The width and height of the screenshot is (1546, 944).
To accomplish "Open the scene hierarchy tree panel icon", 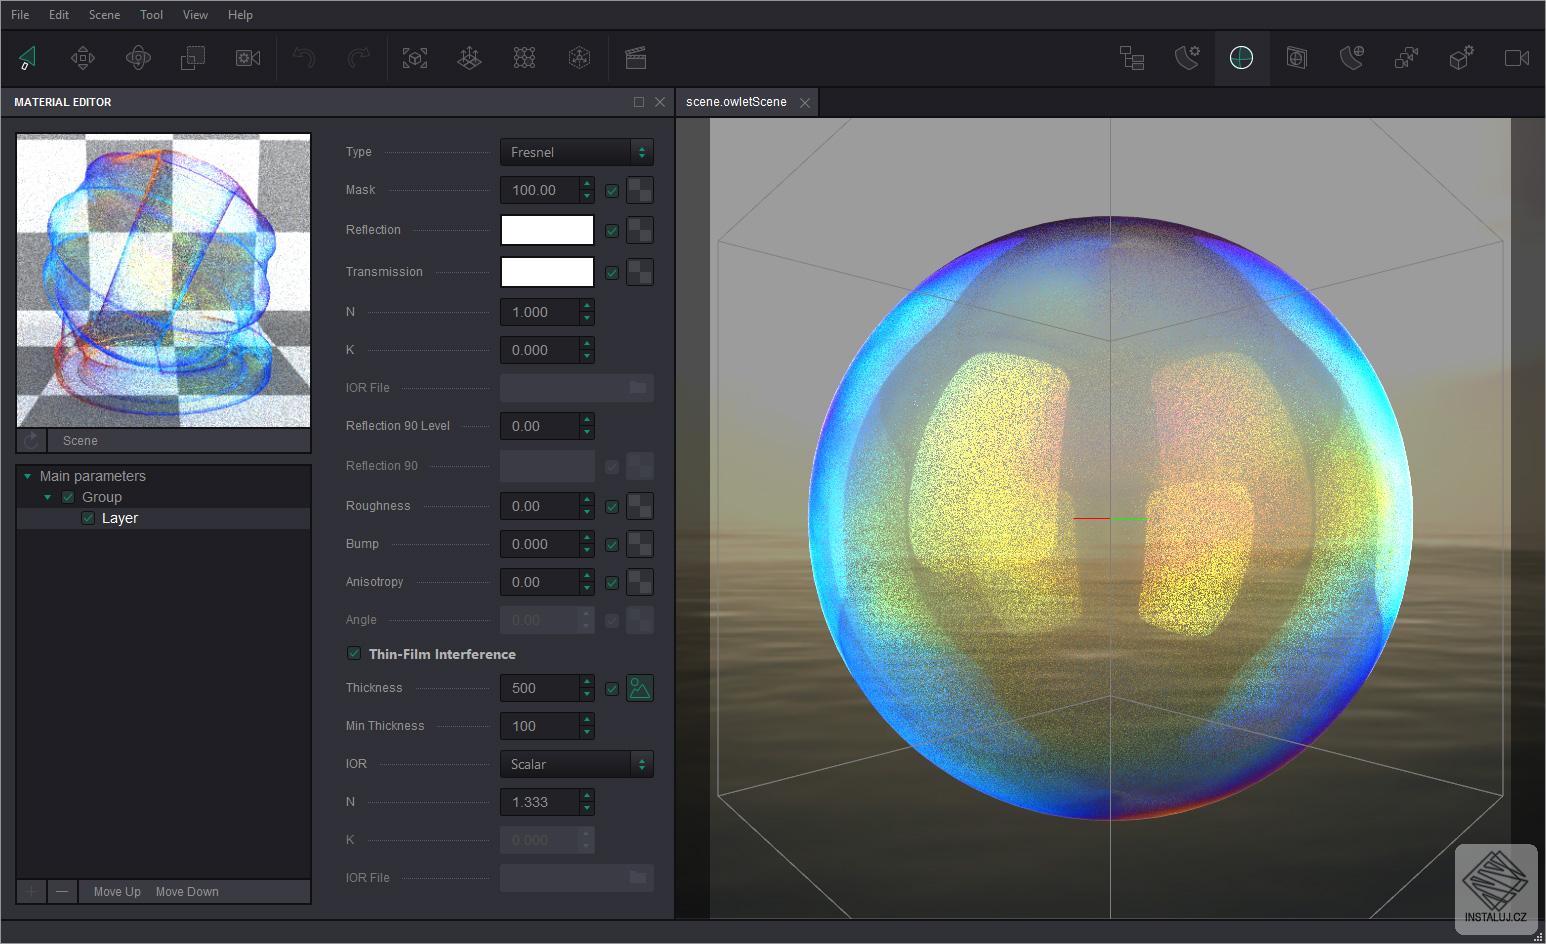I will click(1131, 59).
